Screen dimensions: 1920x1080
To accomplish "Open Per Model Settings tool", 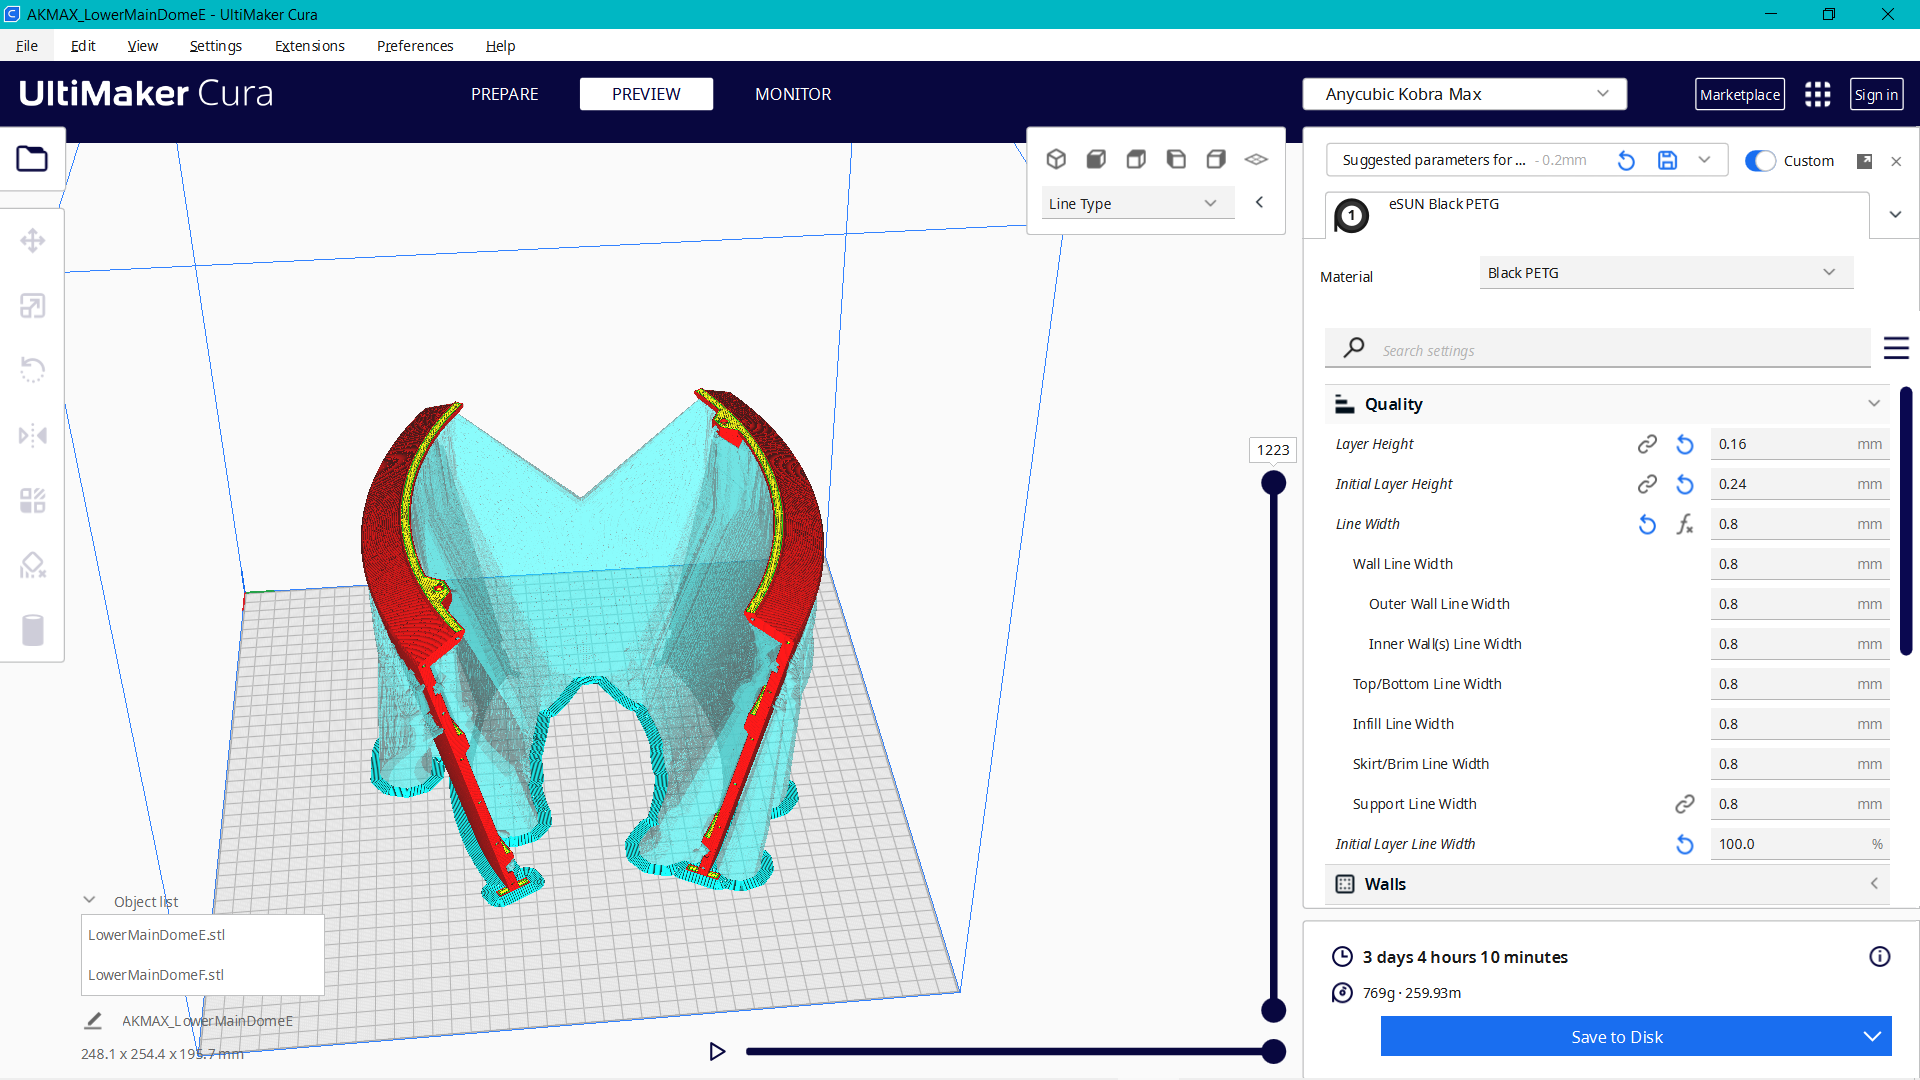I will coord(33,500).
